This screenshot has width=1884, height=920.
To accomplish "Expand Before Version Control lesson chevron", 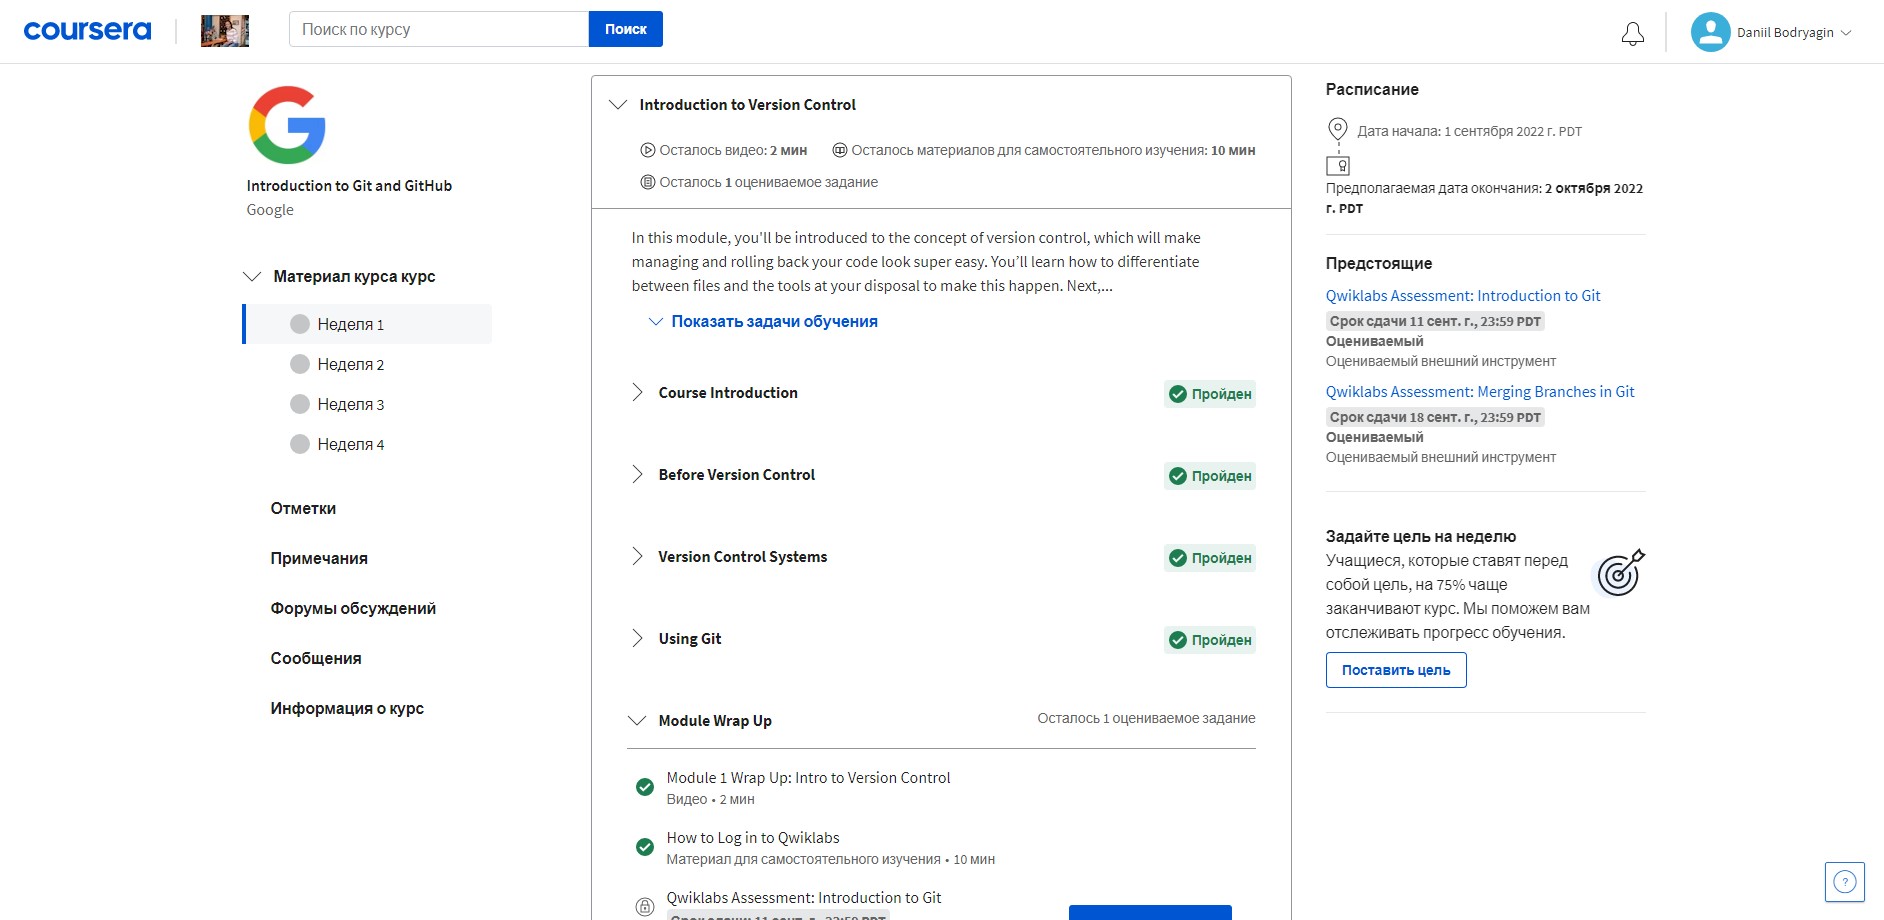I will (637, 475).
